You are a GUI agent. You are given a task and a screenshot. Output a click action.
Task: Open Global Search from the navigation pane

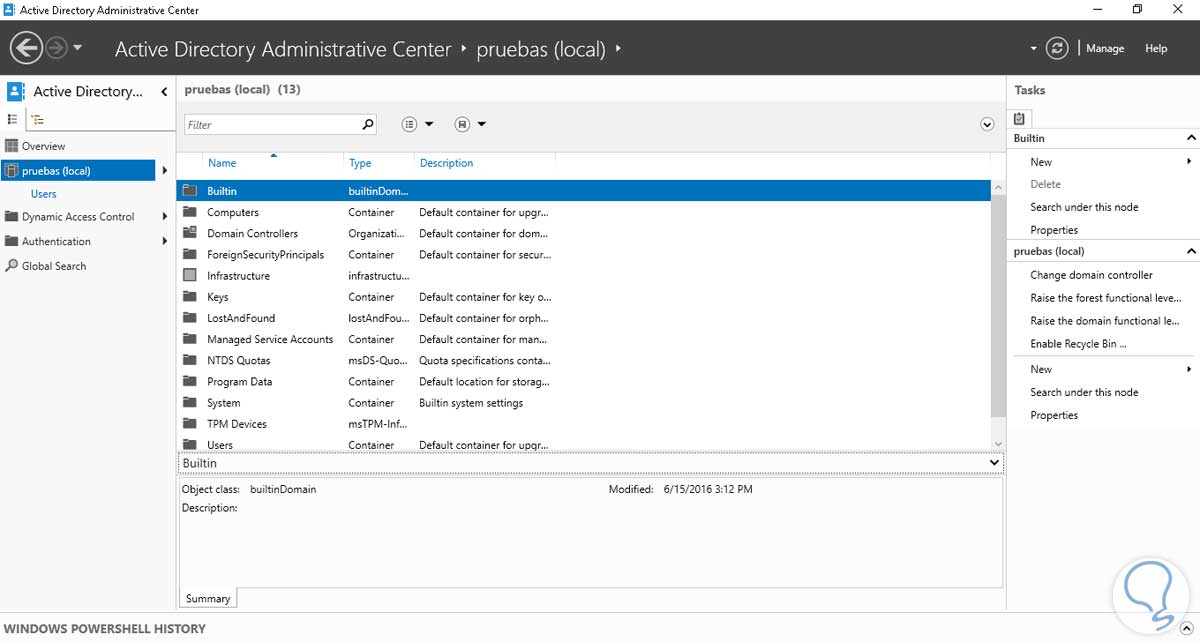point(53,266)
